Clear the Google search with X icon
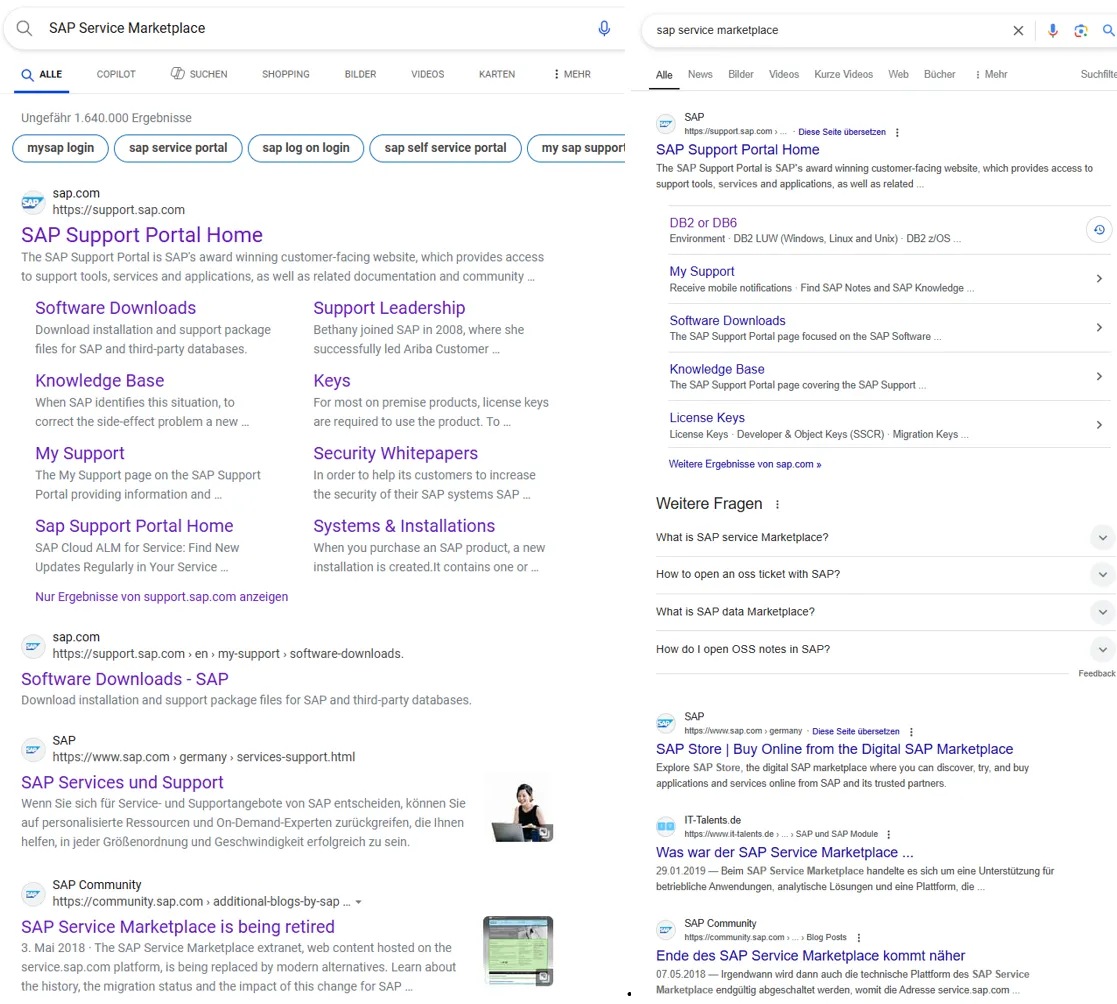 (1018, 30)
